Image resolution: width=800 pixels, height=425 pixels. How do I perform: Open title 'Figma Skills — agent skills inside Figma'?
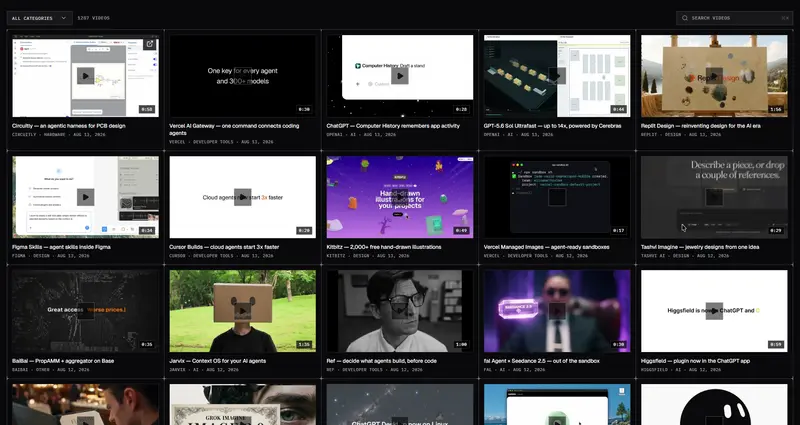[61, 247]
